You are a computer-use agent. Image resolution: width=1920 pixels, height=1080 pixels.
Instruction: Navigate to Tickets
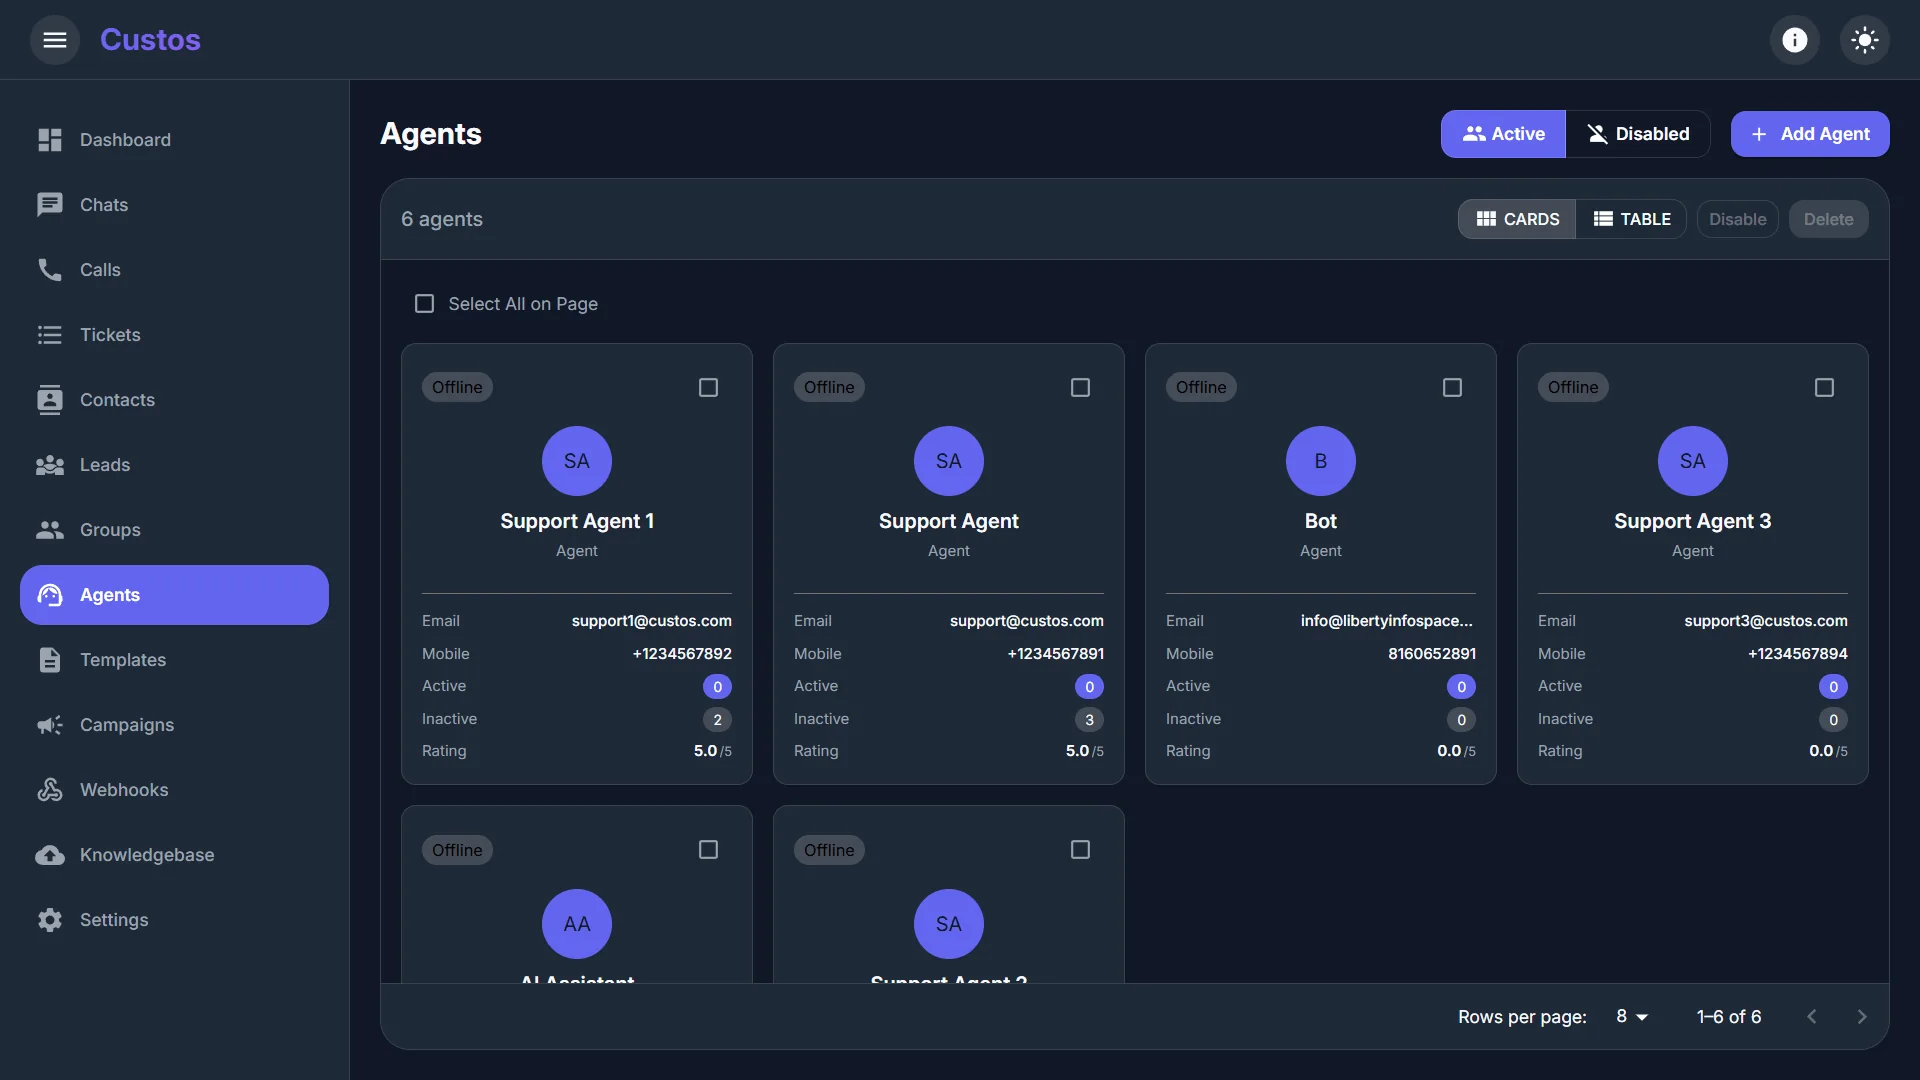(174, 335)
